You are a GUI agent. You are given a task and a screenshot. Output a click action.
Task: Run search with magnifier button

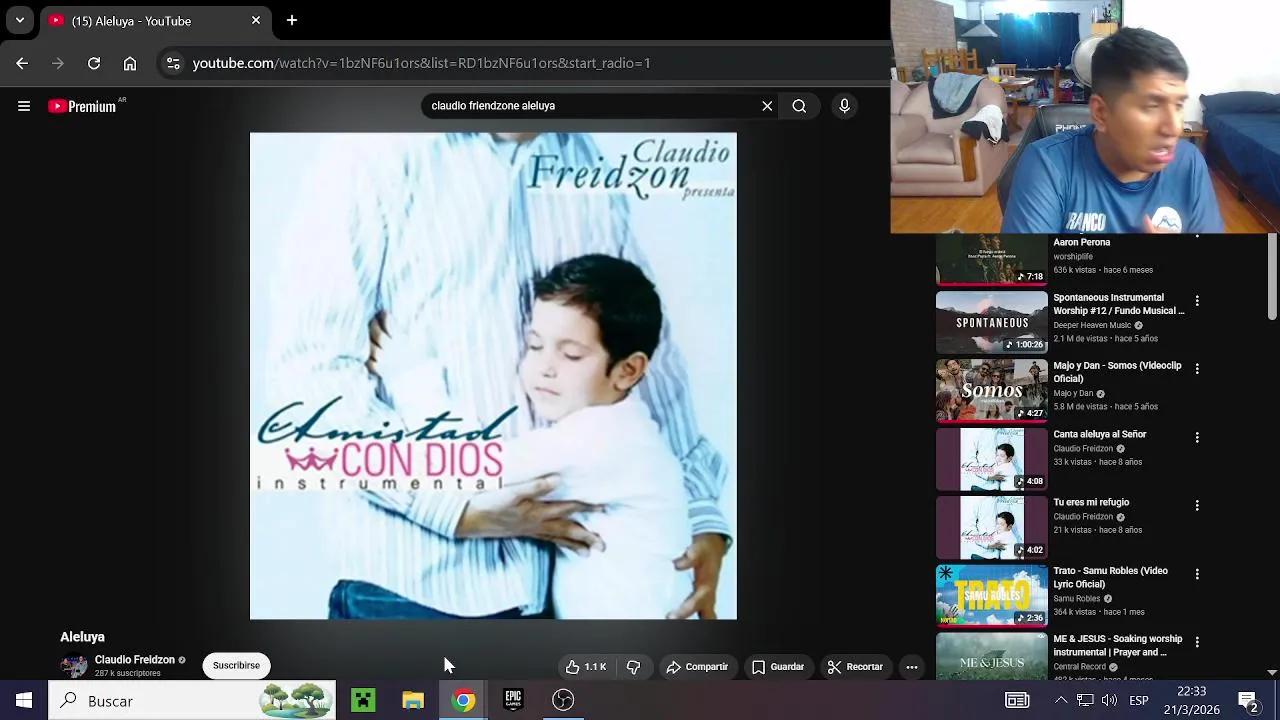pos(799,106)
